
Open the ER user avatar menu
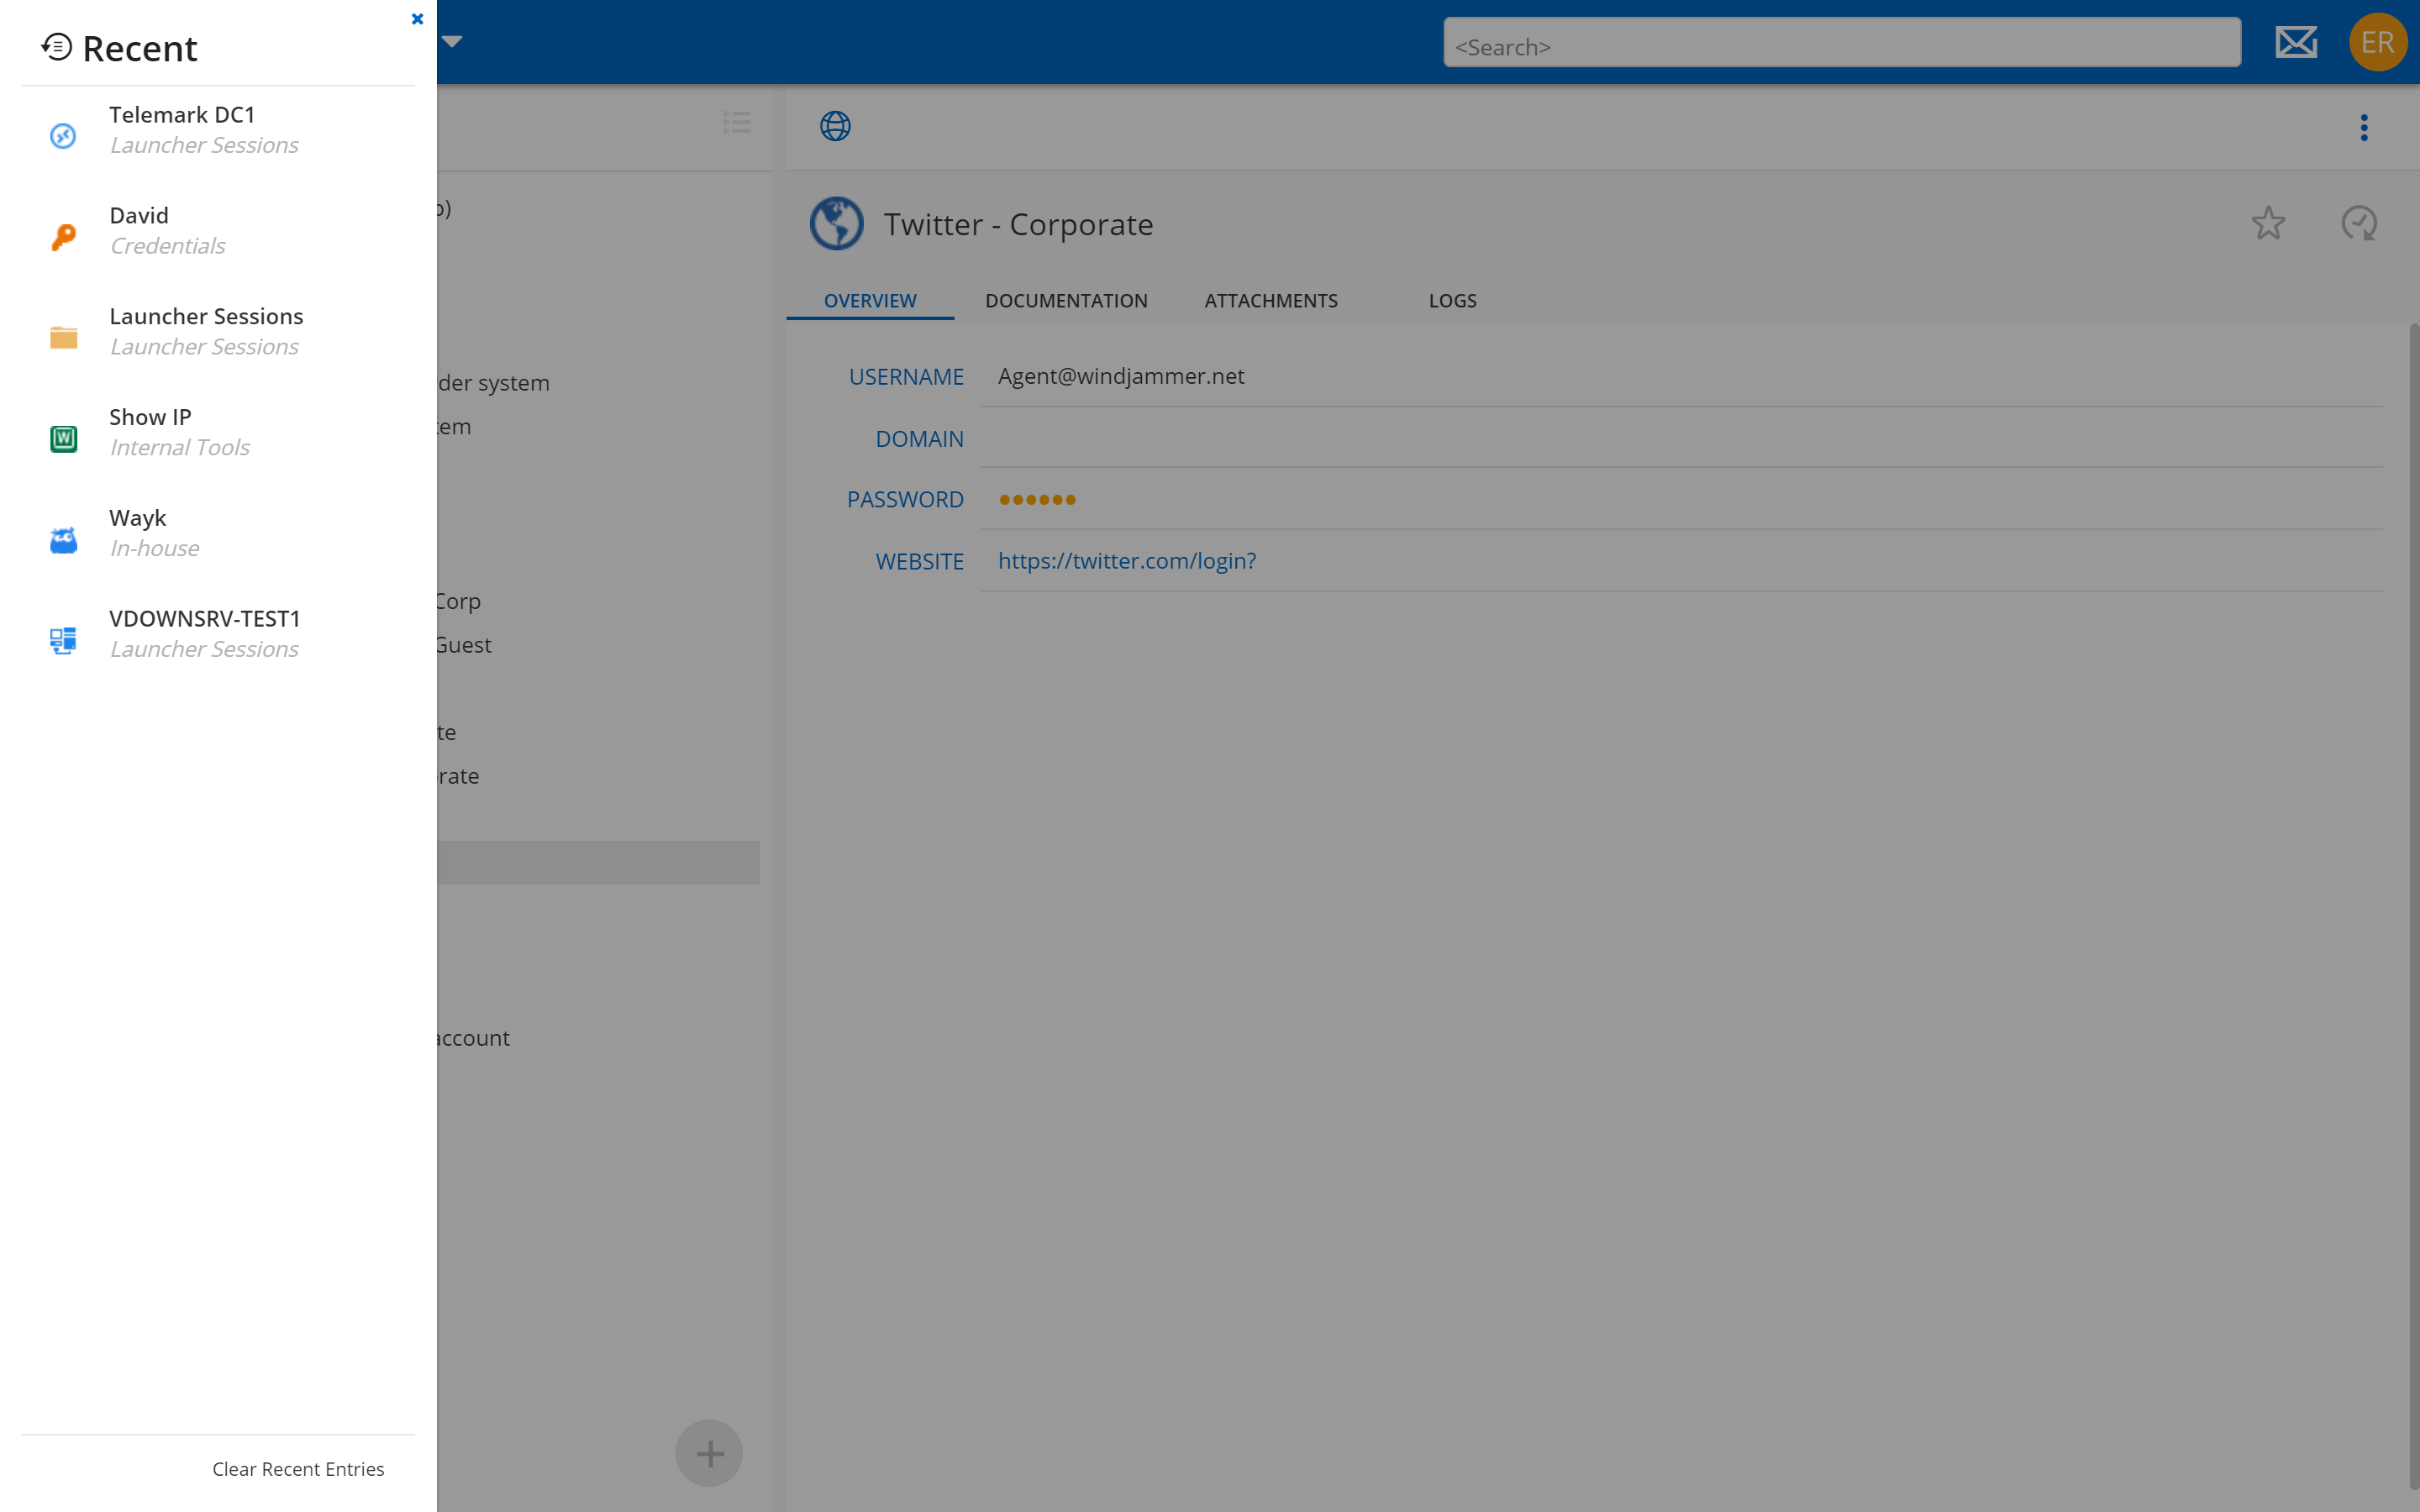(x=2378, y=42)
